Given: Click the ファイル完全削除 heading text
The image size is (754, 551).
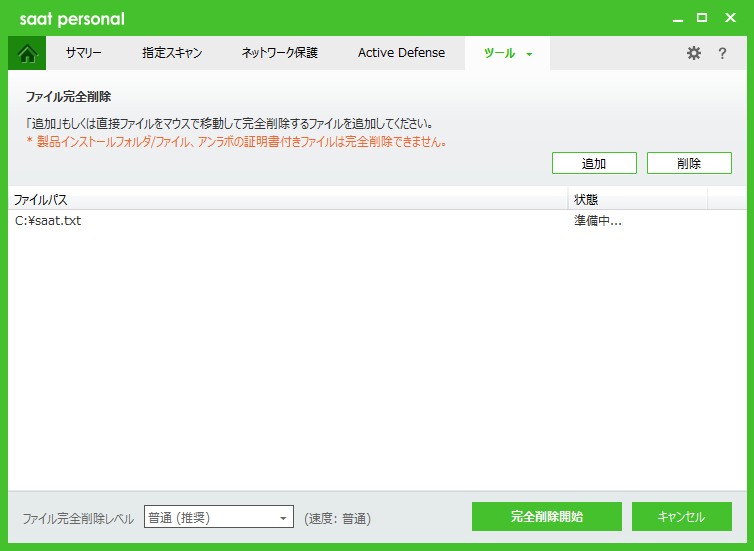Looking at the screenshot, I should 68,97.
